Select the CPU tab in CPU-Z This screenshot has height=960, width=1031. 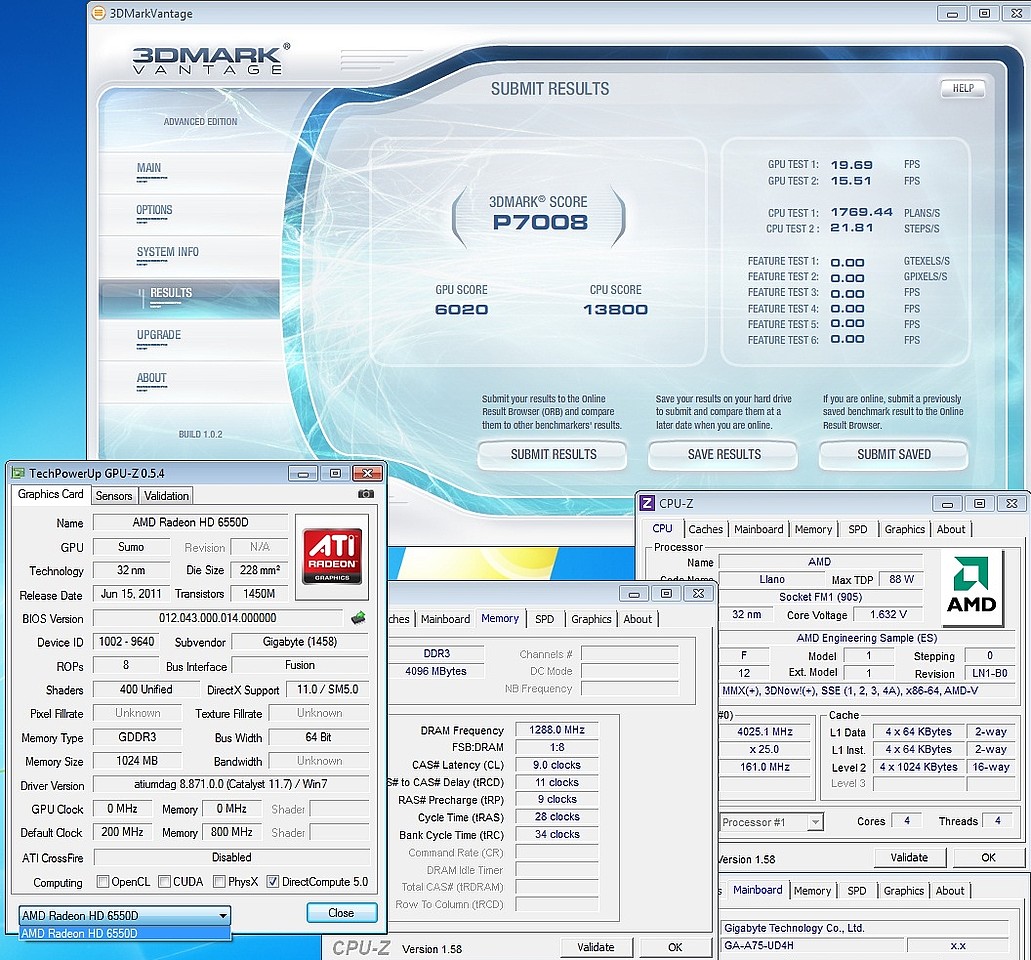(x=662, y=529)
